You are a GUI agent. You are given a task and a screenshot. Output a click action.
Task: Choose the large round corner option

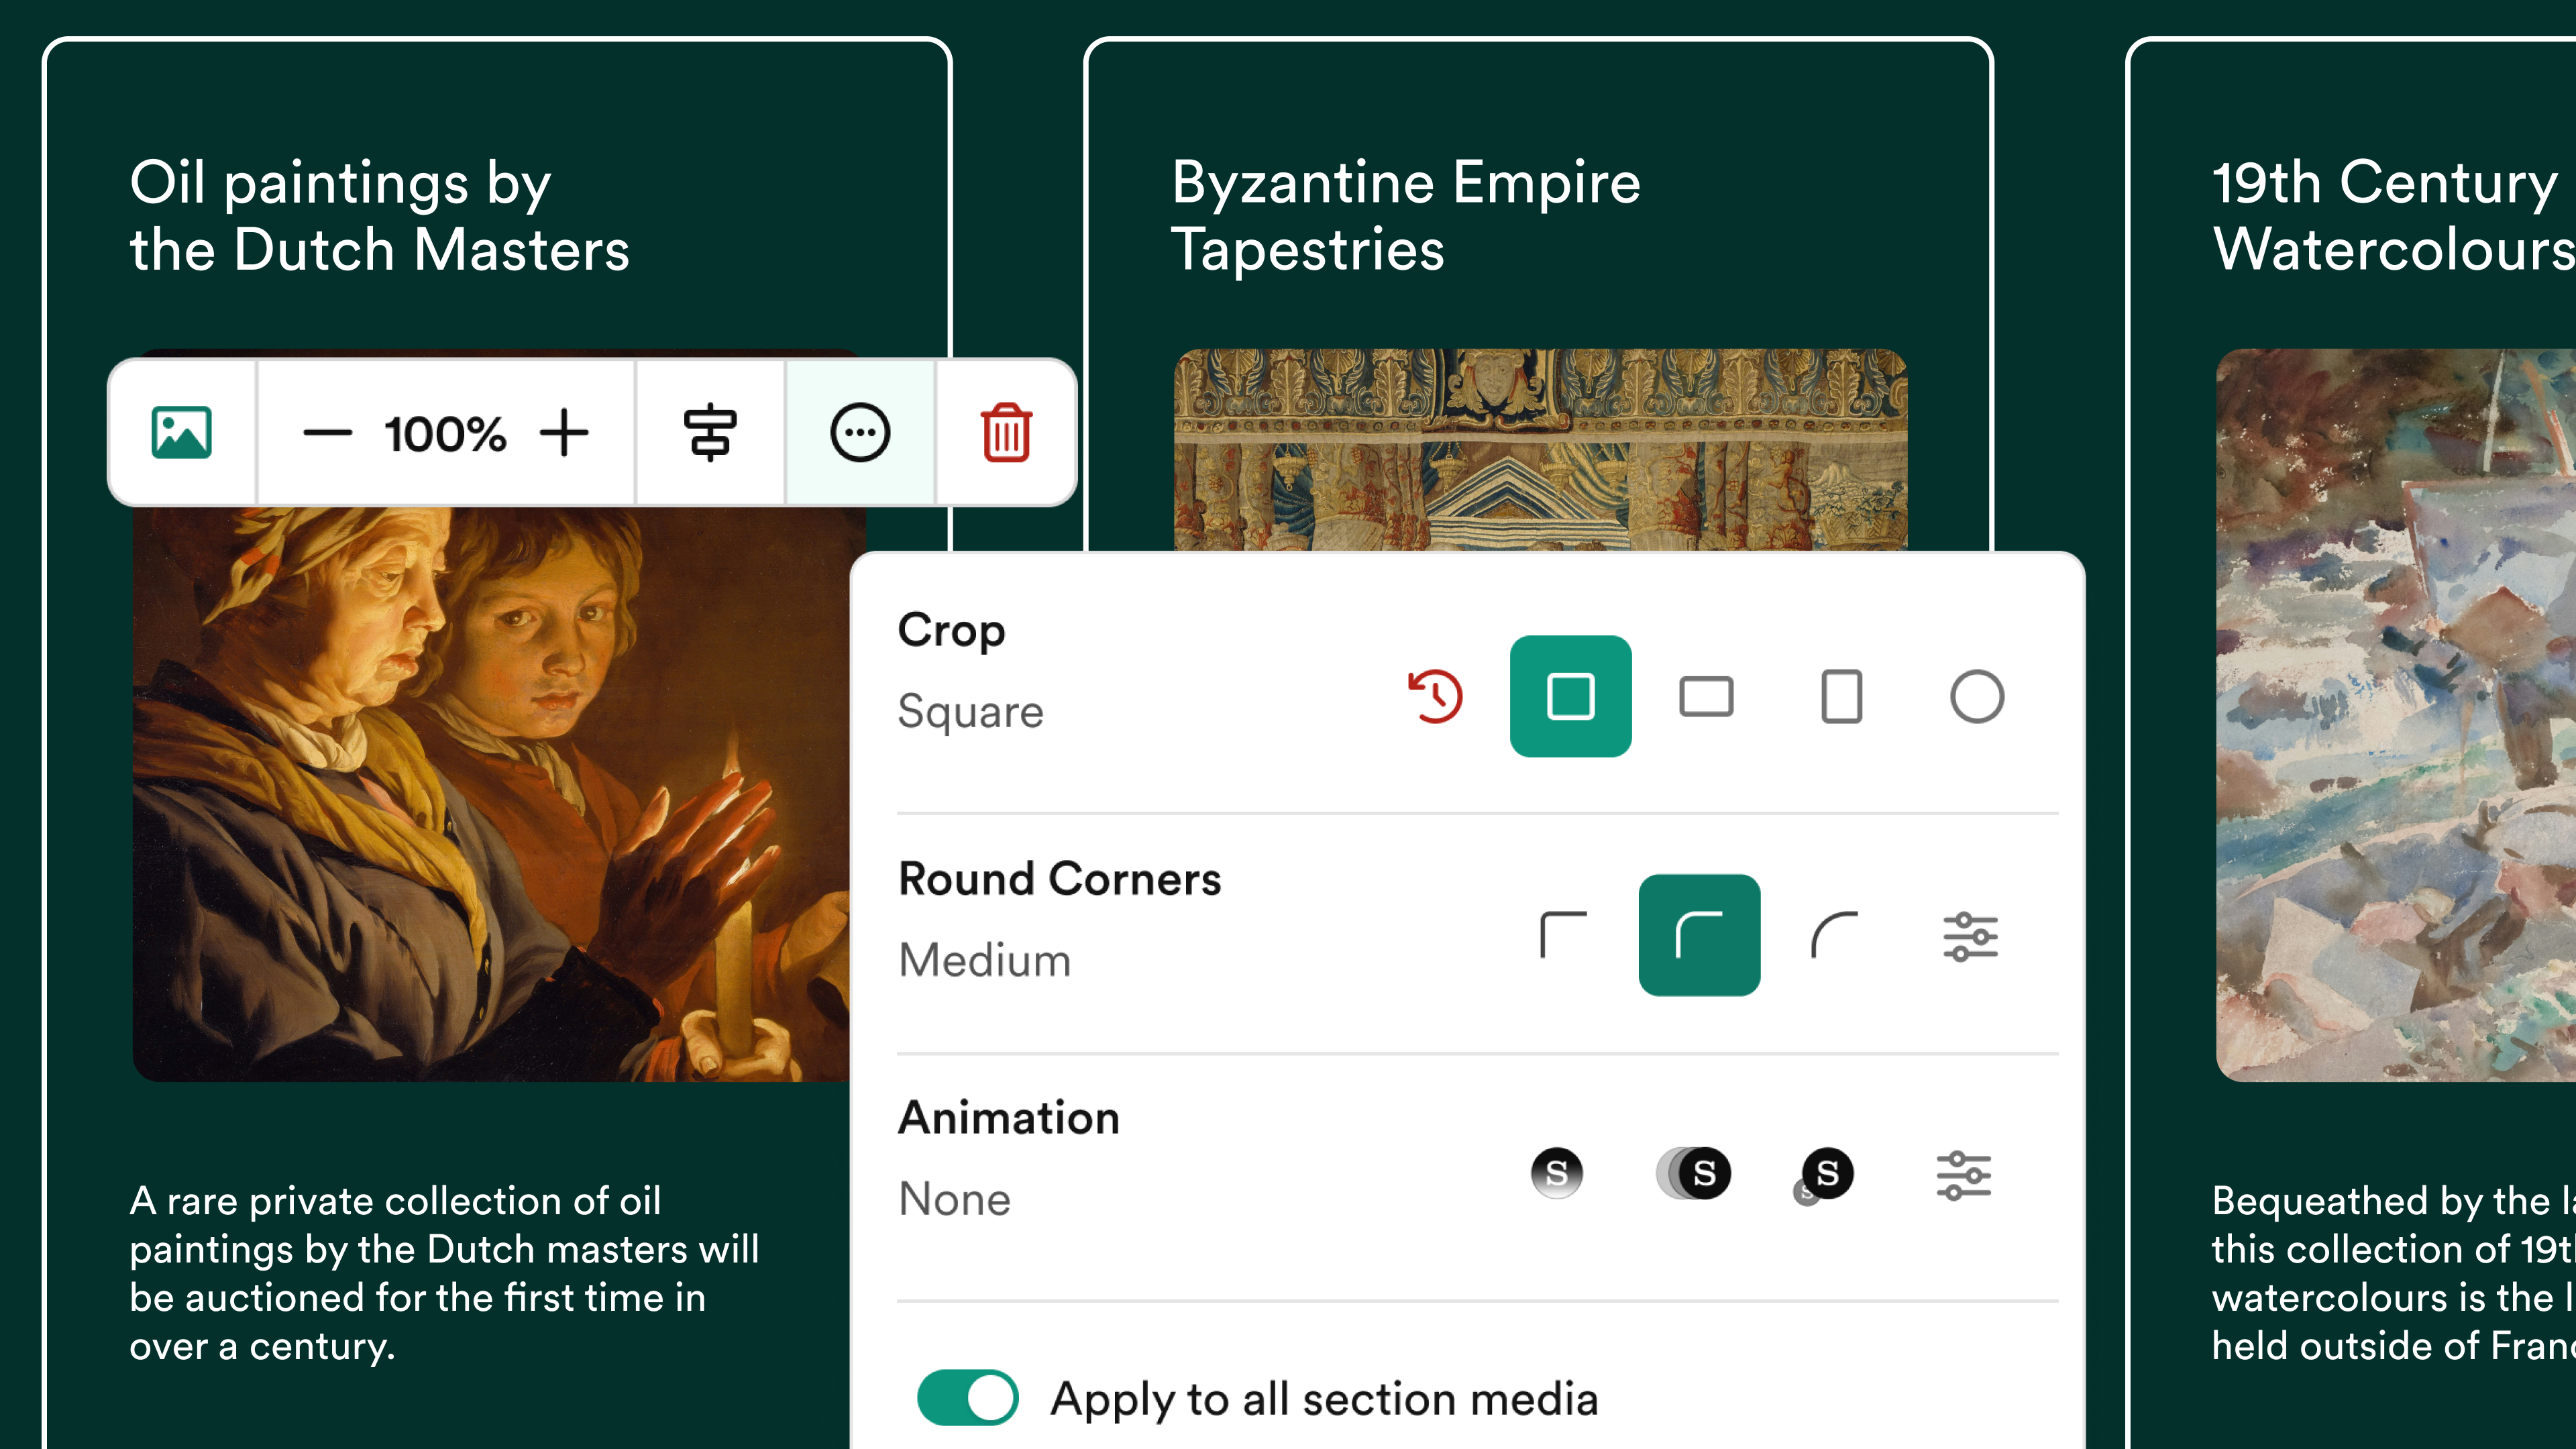point(1835,936)
